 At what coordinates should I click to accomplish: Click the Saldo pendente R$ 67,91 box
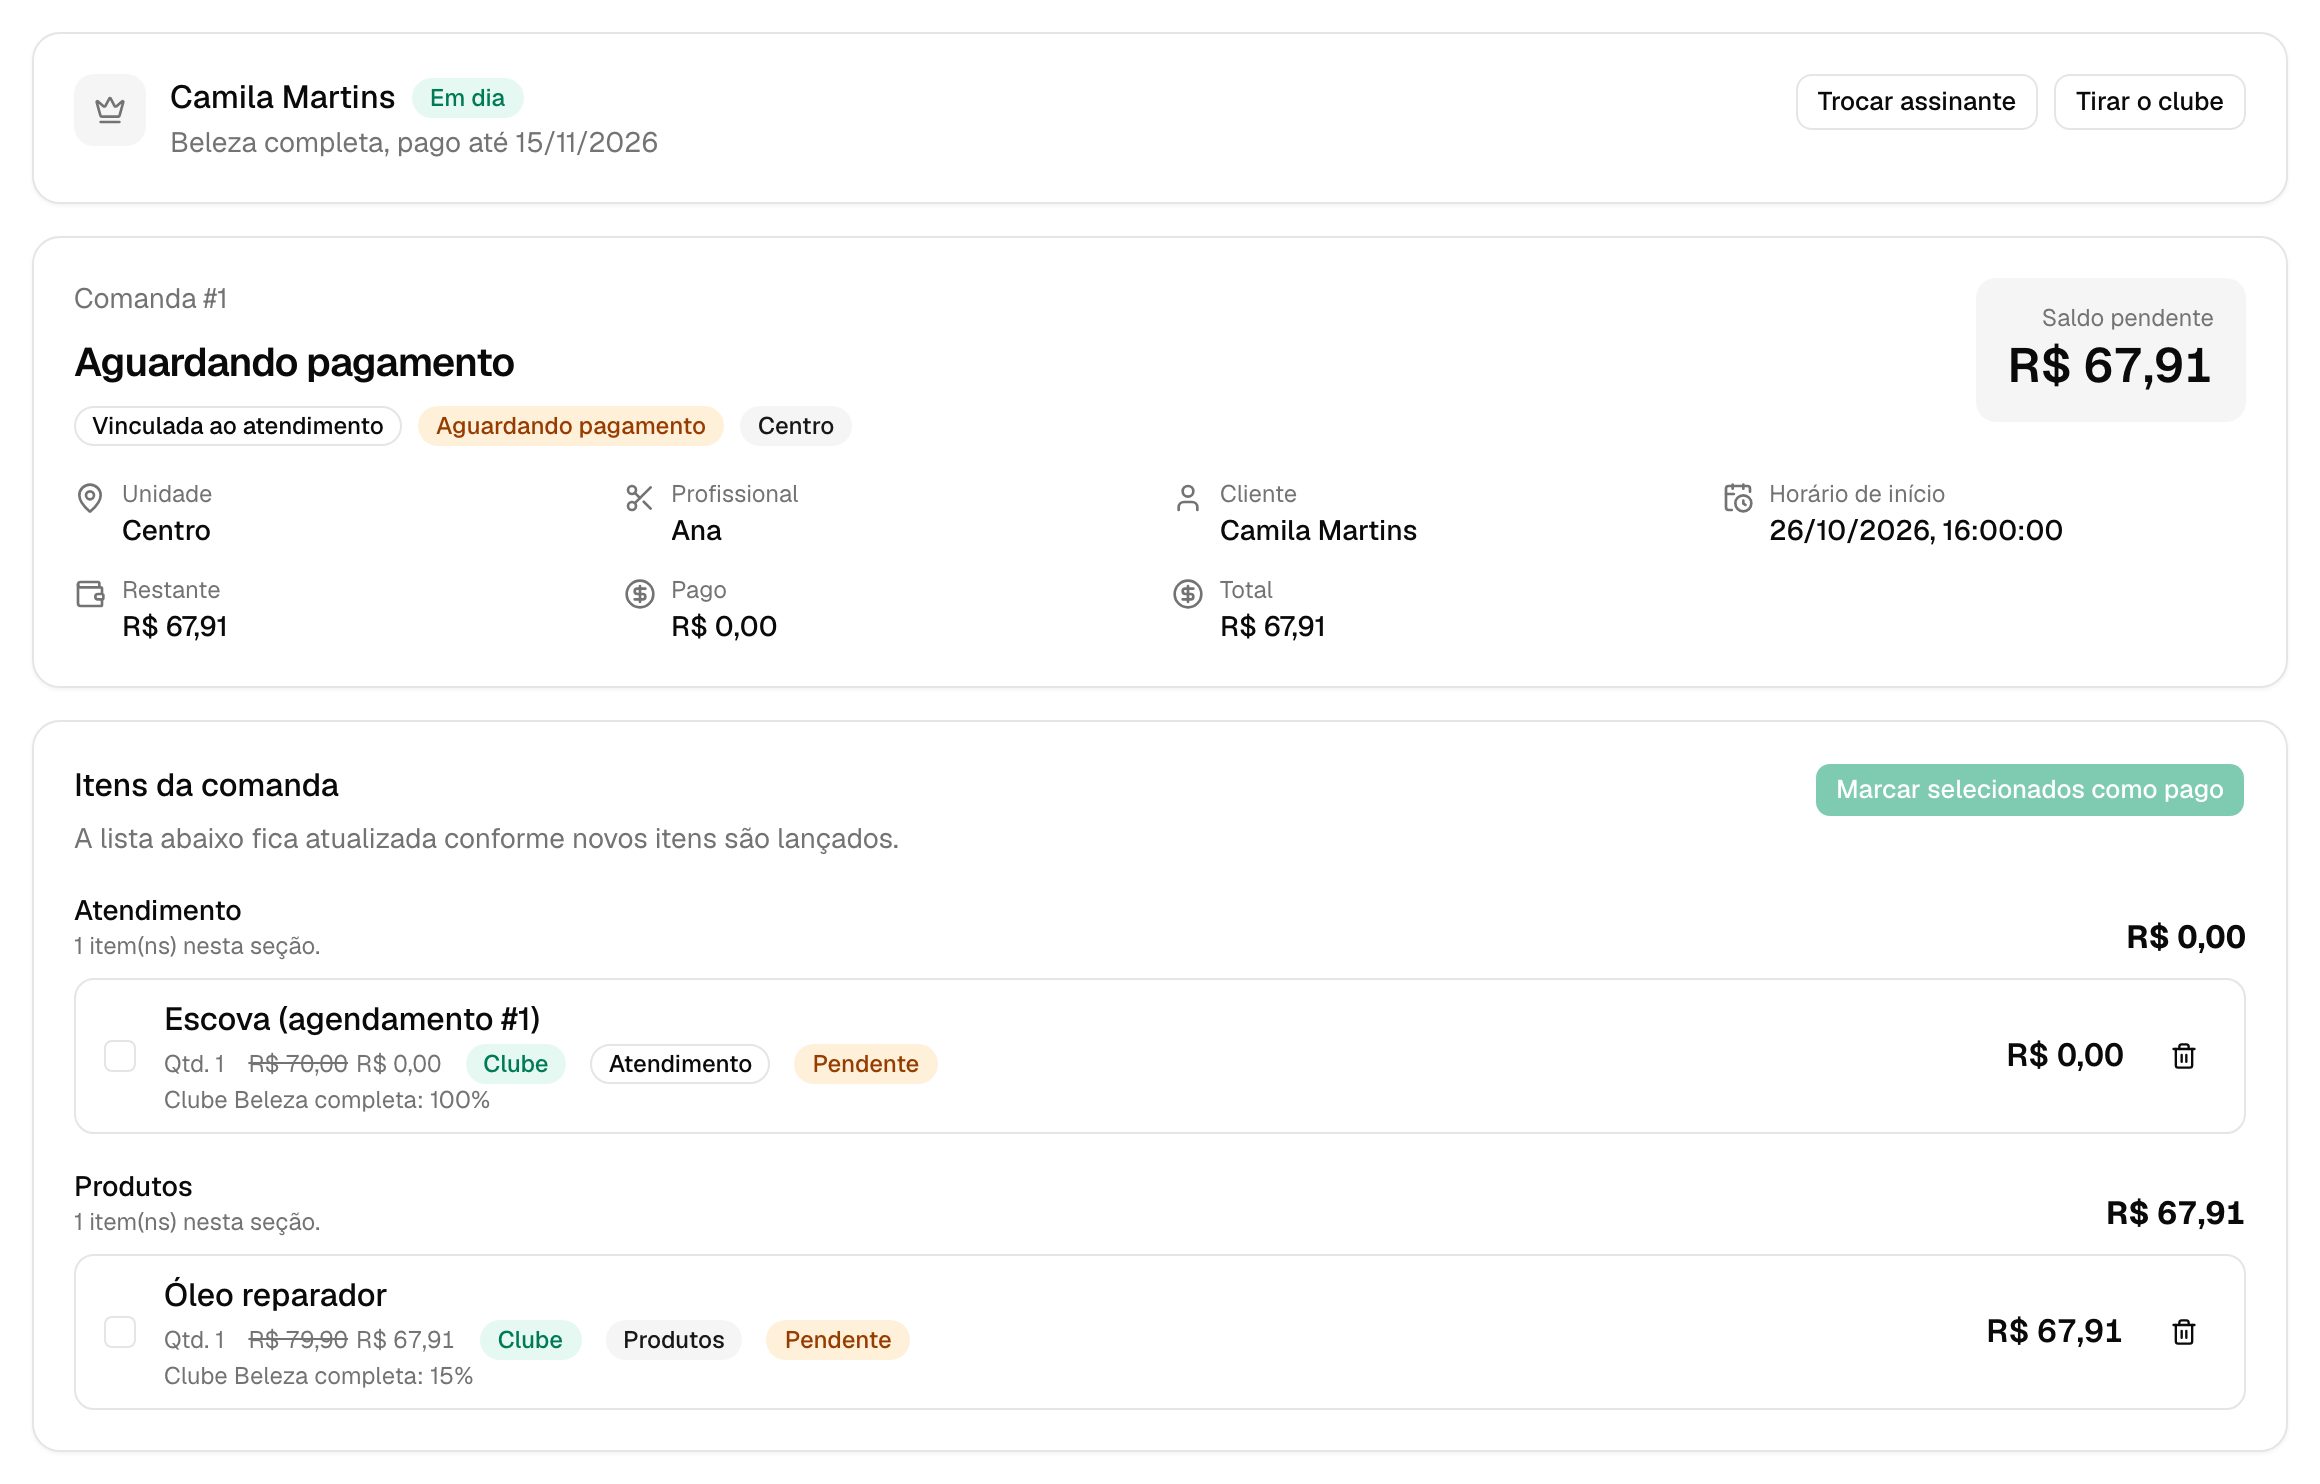coord(2110,350)
